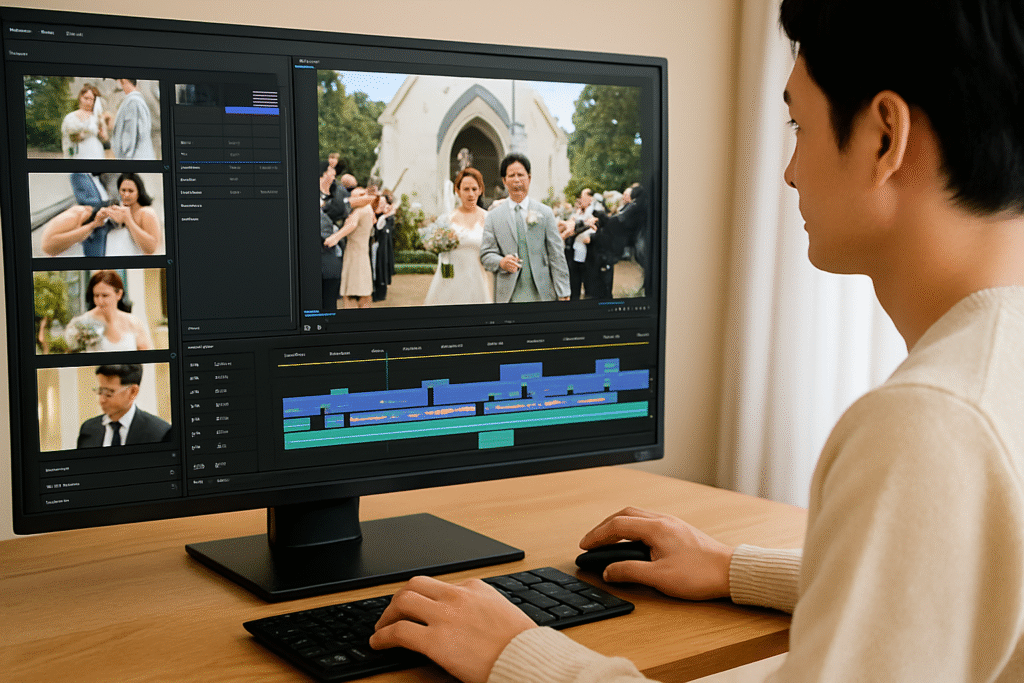The height and width of the screenshot is (683, 1024).
Task: Click the small icon below the clasped-hands thumbnail's right corner
Action: pyautogui.click(x=170, y=262)
